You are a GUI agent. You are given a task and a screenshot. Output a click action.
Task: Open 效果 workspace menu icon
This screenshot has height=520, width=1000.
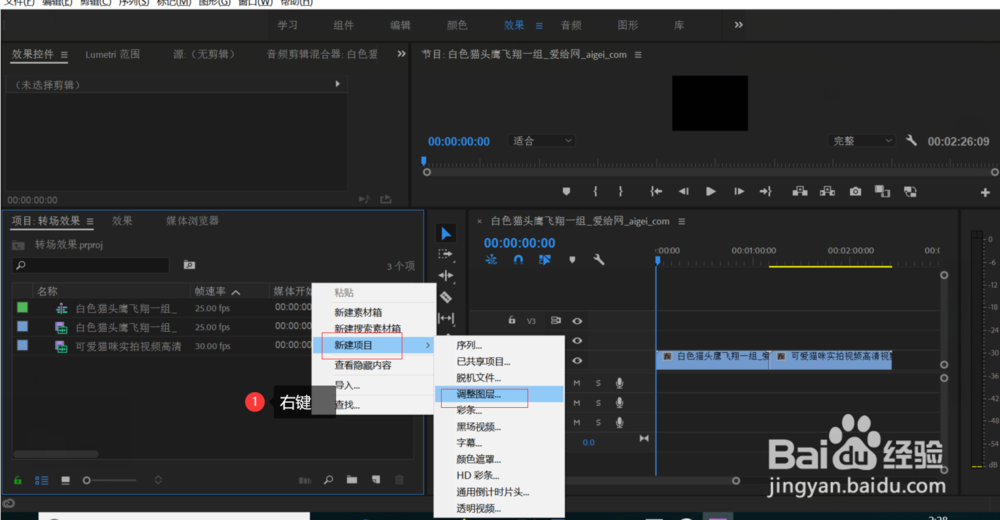click(539, 26)
